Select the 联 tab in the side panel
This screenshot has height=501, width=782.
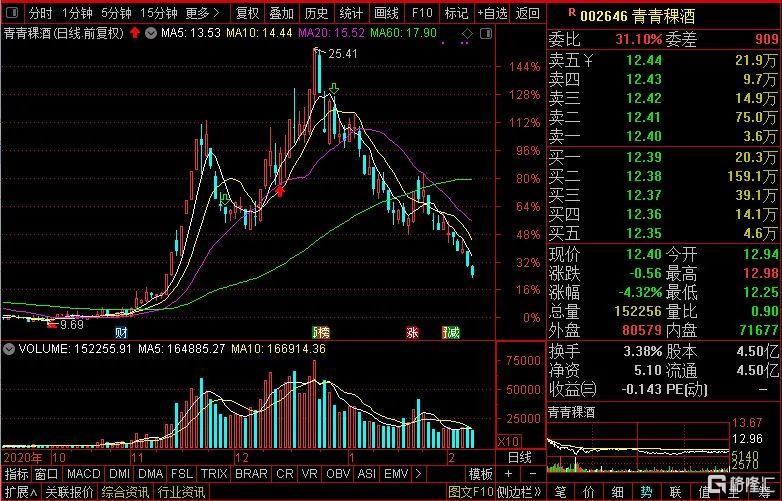point(675,492)
